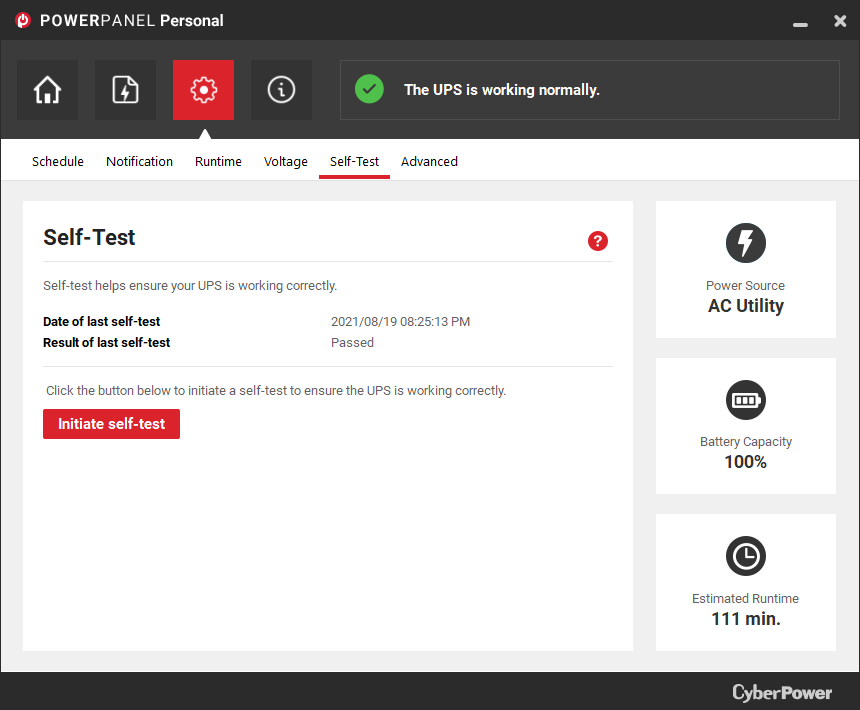Click the last self-test date 2021/08/19 value
Viewport: 860px width, 710px height.
coord(400,322)
